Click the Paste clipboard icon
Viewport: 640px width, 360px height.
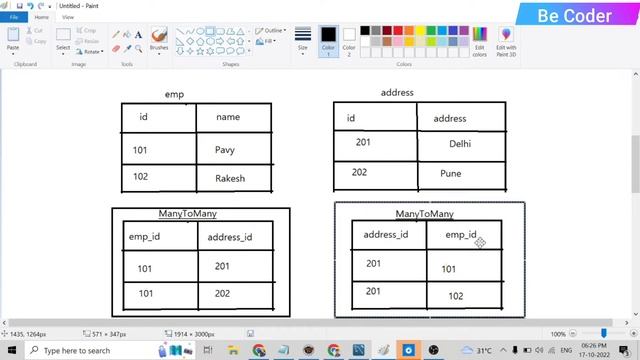point(13,34)
